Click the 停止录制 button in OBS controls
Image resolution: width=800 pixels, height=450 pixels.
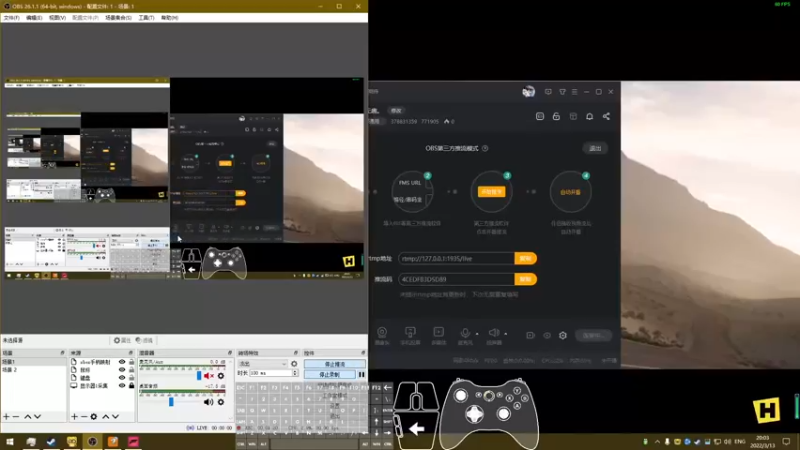(x=330, y=374)
